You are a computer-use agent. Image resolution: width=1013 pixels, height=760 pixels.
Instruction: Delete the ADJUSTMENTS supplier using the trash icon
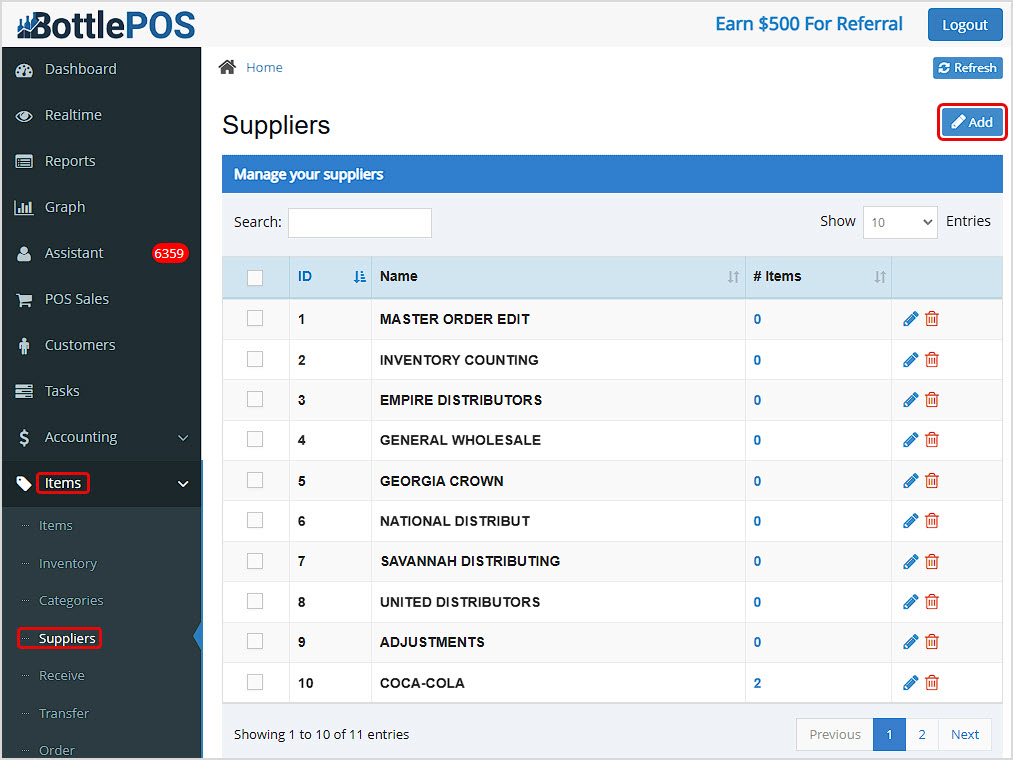tap(931, 641)
